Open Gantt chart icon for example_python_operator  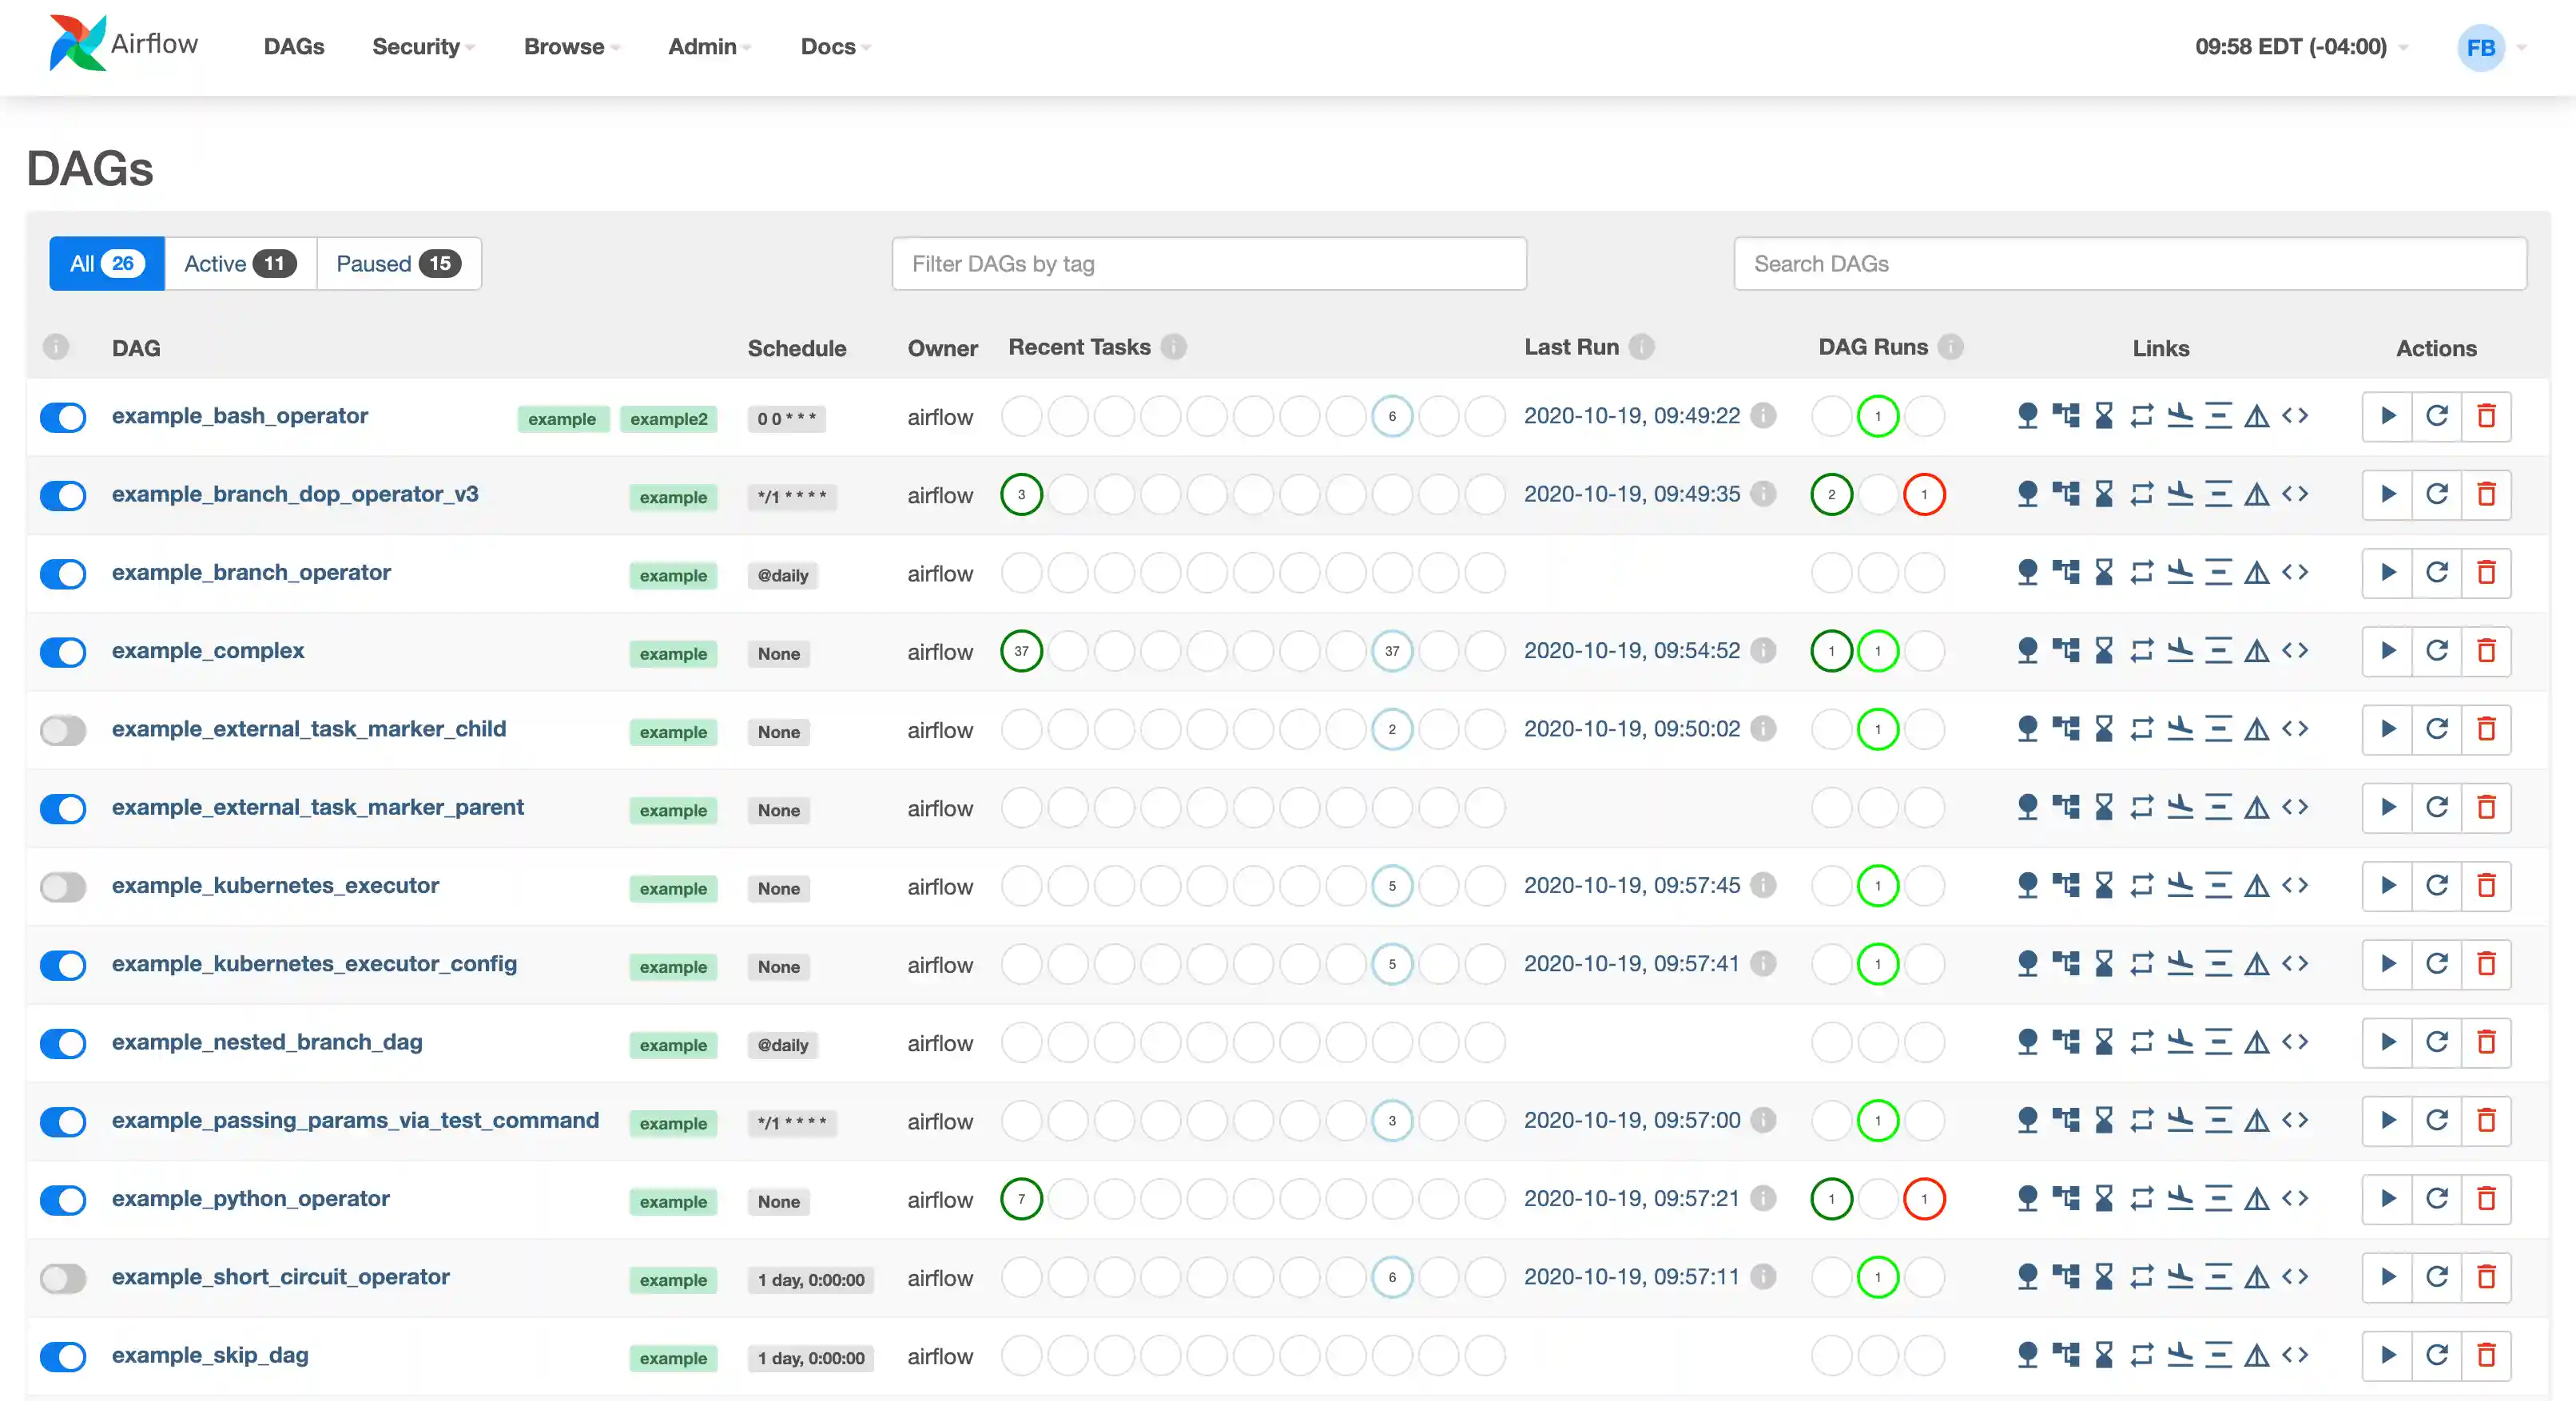(x=2218, y=1198)
